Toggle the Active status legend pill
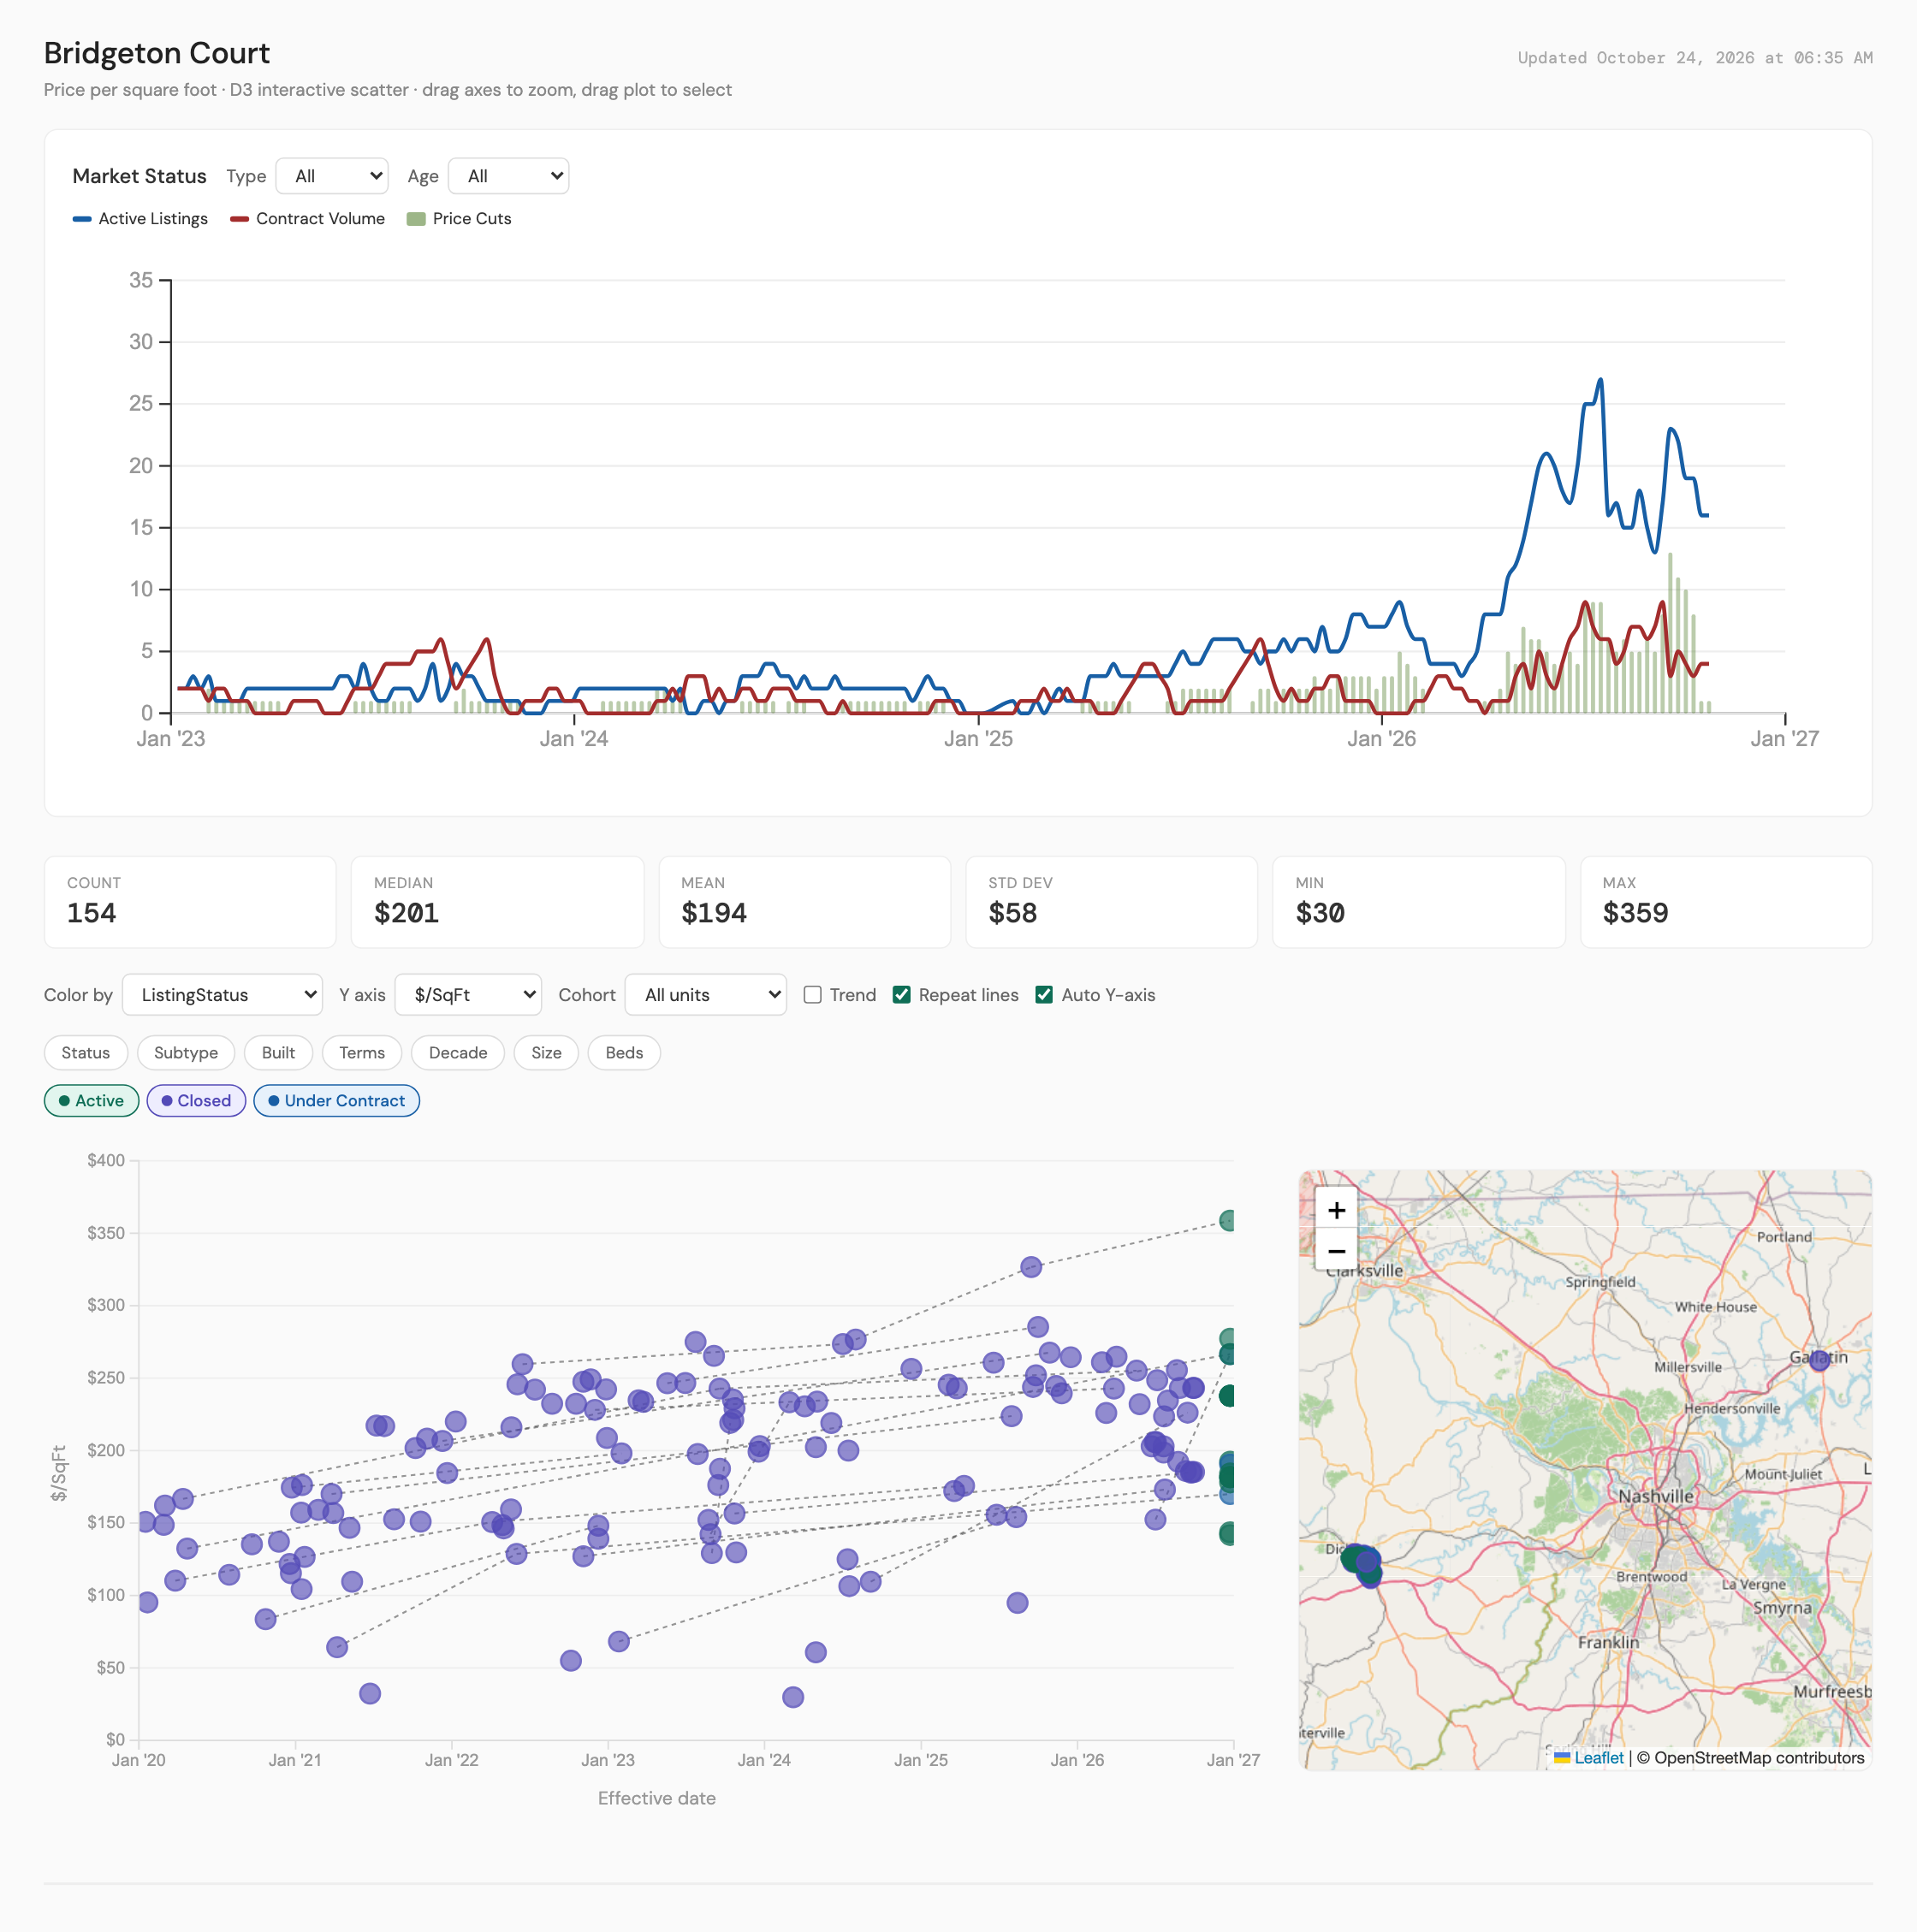Screen dimensions: 1917x1932 (x=91, y=1101)
